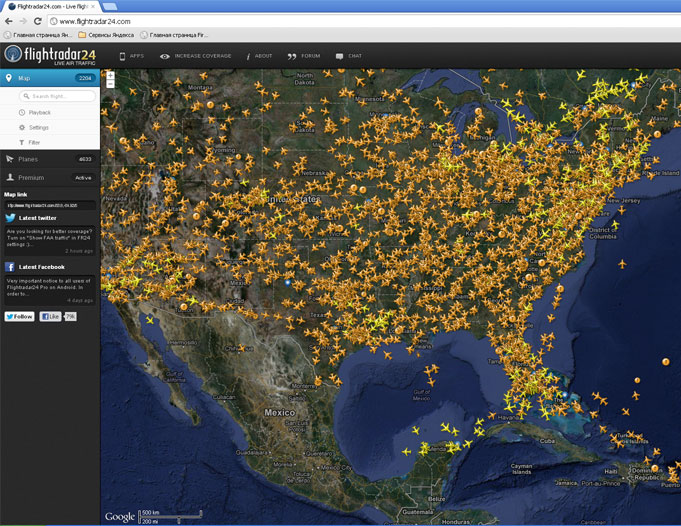The height and width of the screenshot is (526, 681).
Task: Expand the Premium sidebar section
Action: pyautogui.click(x=50, y=177)
